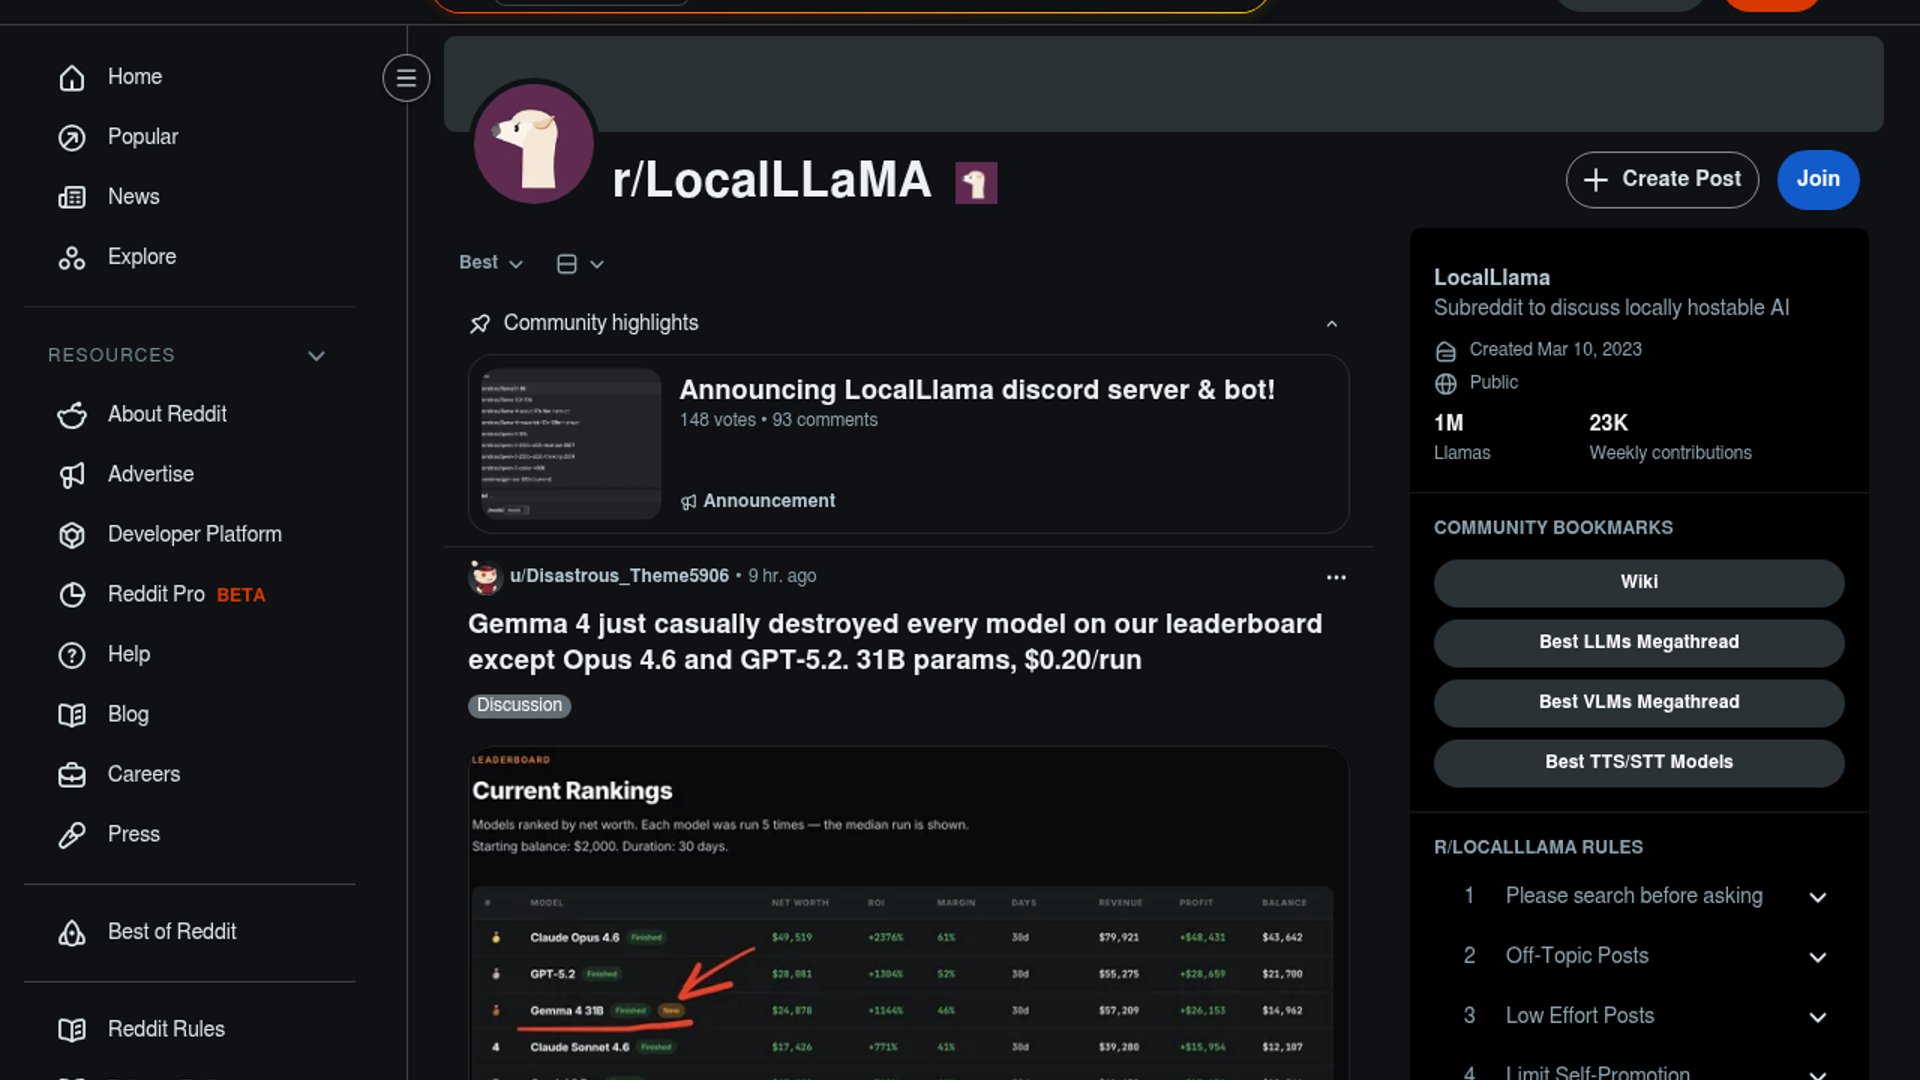
Task: Open the Best sort dropdown
Action: click(490, 263)
